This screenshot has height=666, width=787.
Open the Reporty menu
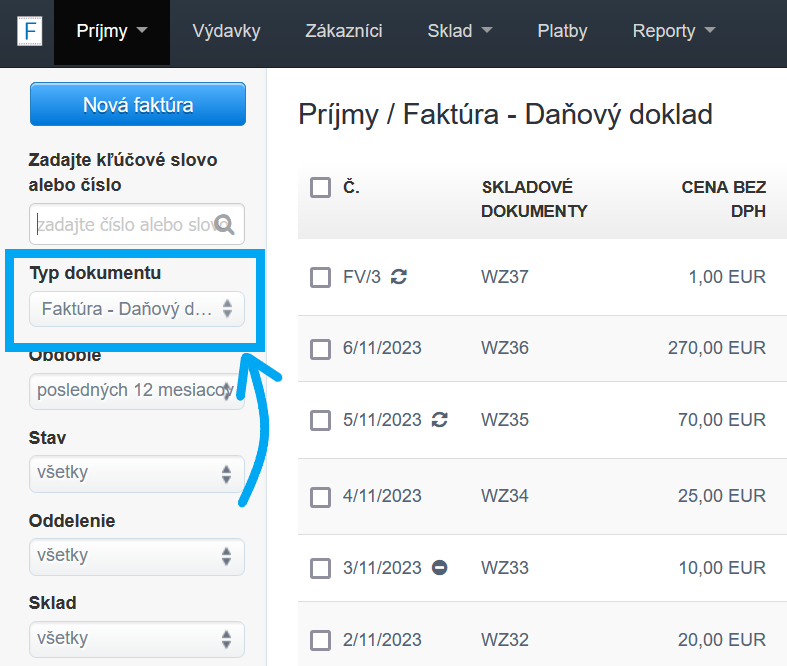pos(674,31)
